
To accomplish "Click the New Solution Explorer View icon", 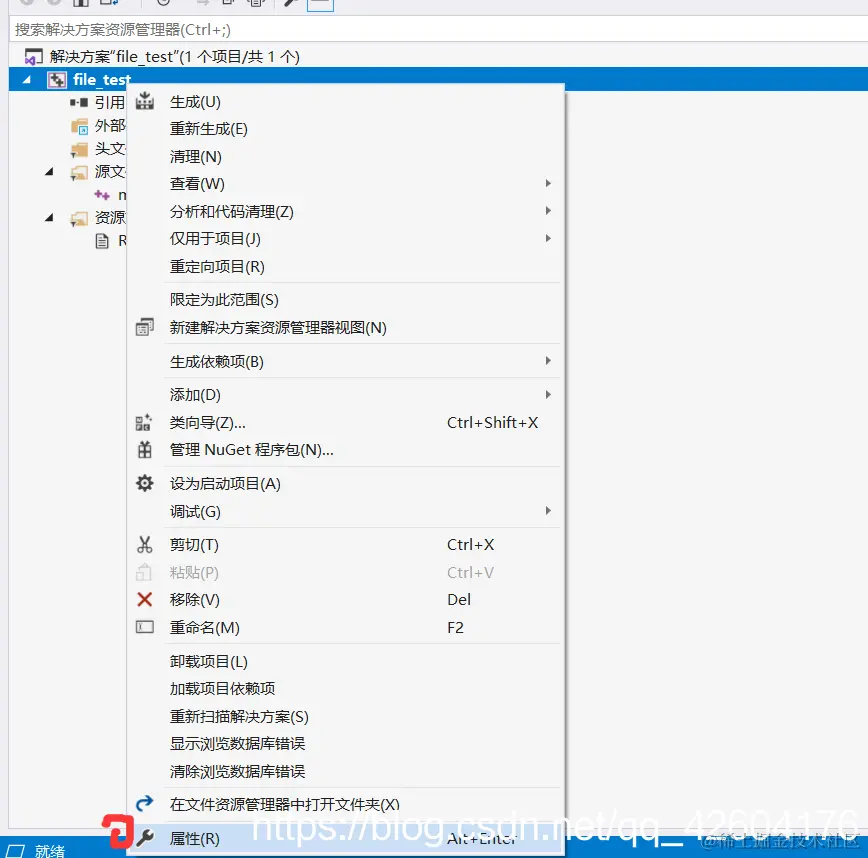I will coord(144,326).
